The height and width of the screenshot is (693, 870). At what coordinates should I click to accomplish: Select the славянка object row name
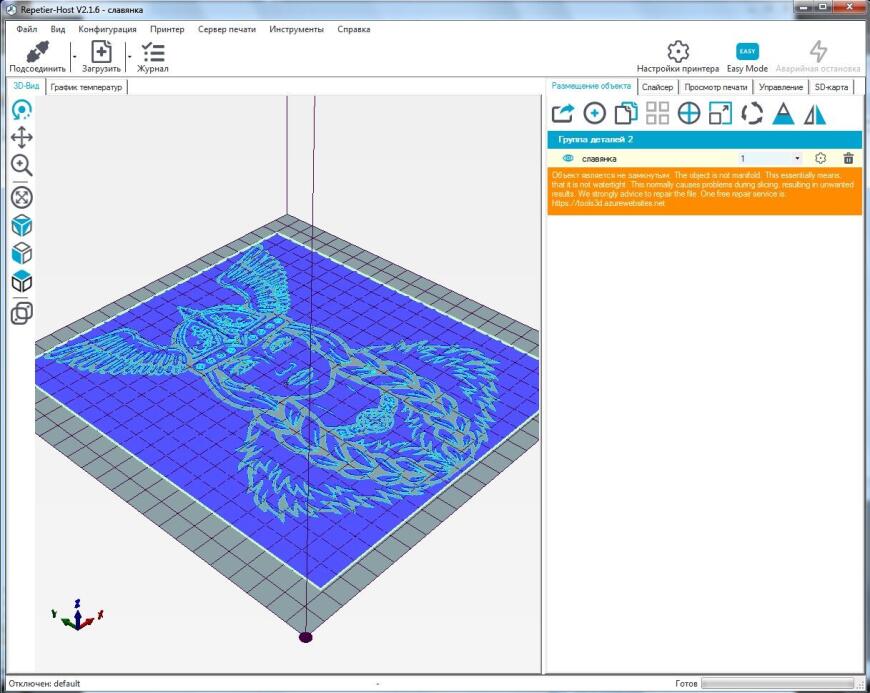(599, 159)
